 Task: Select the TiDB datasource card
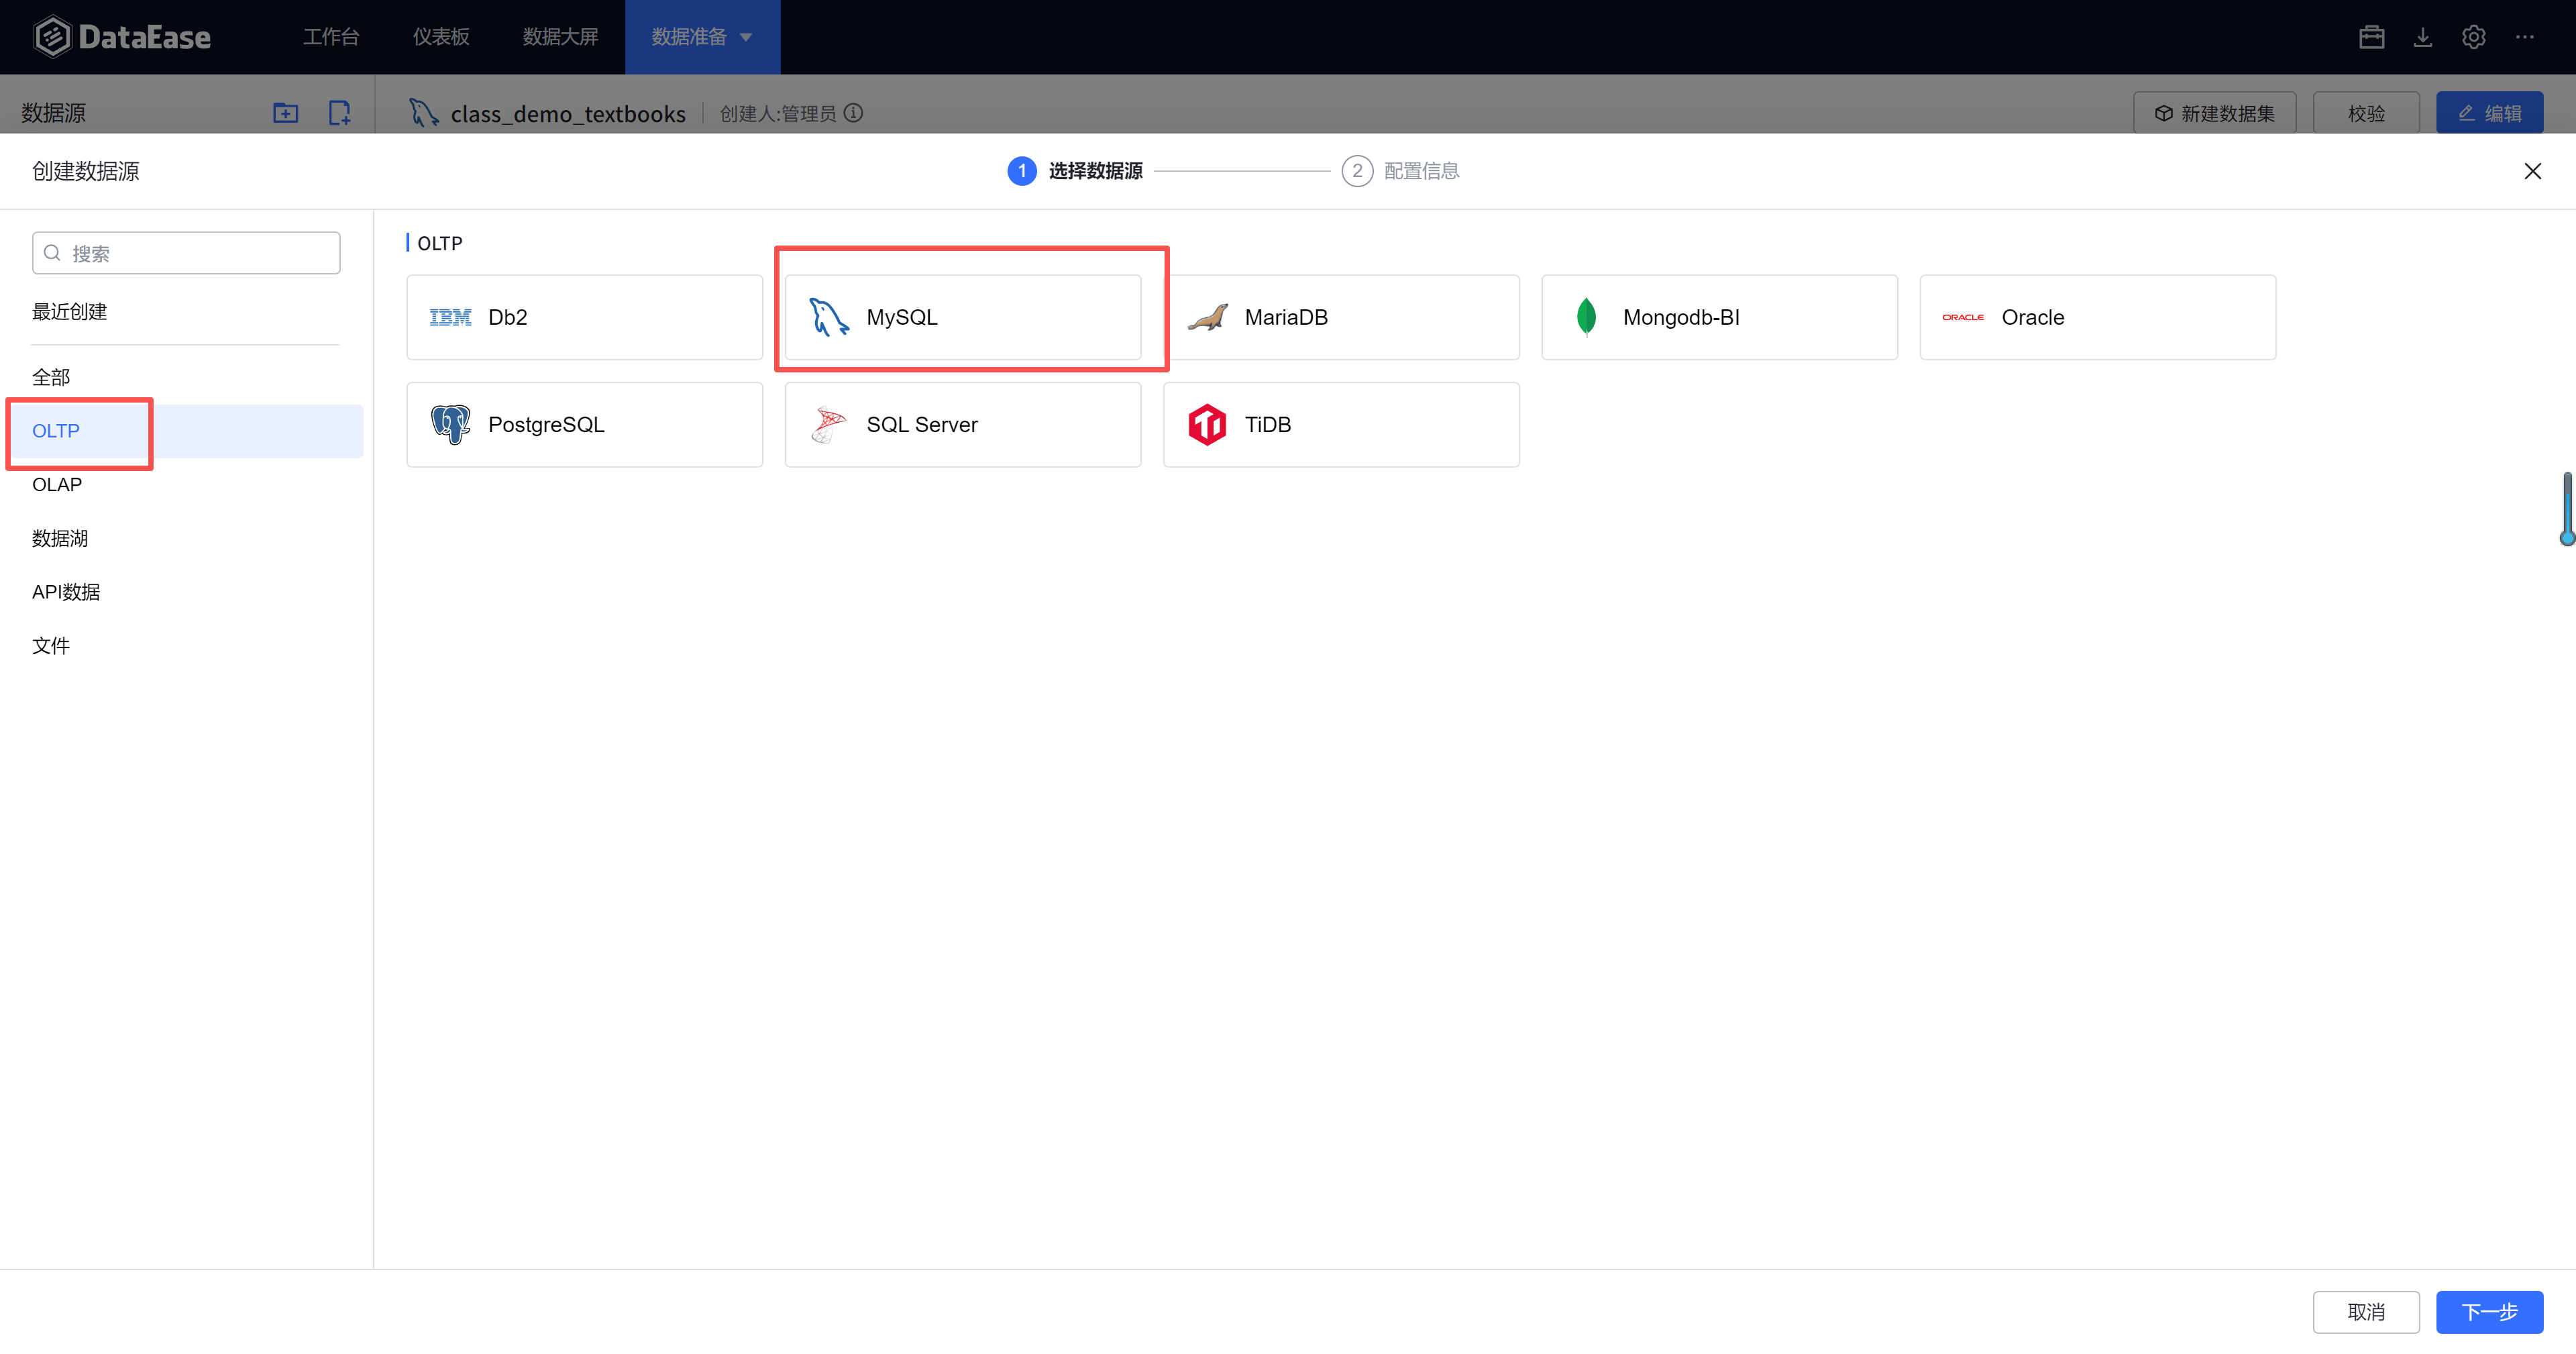pyautogui.click(x=1340, y=424)
